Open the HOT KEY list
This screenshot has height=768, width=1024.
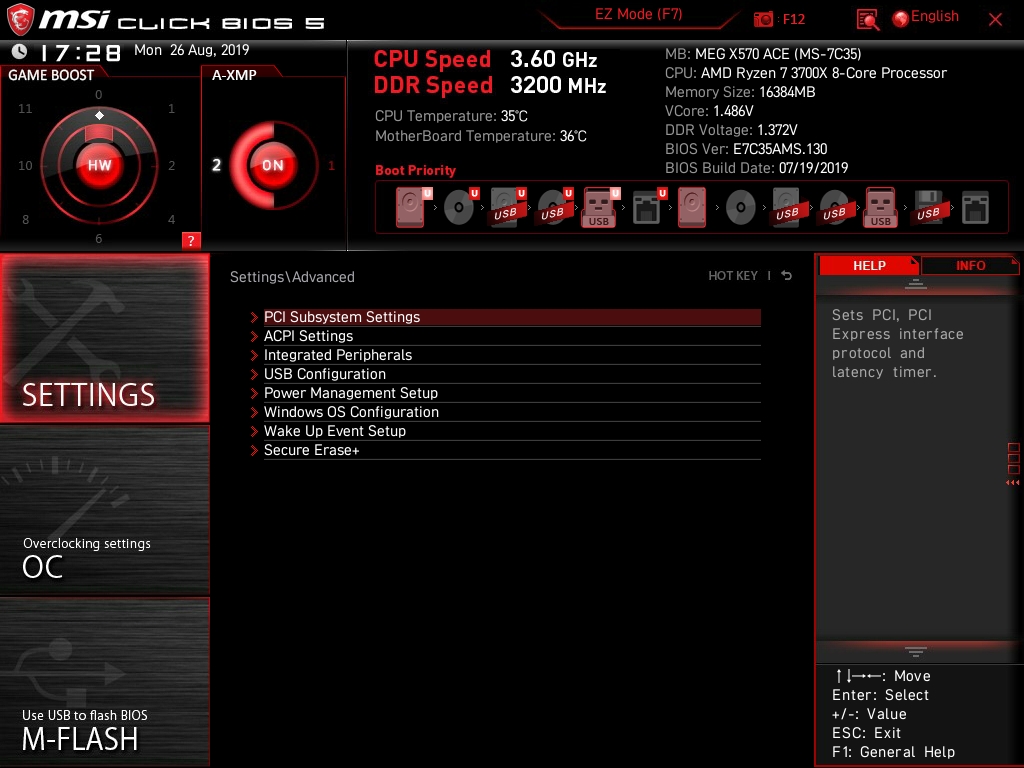click(733, 276)
